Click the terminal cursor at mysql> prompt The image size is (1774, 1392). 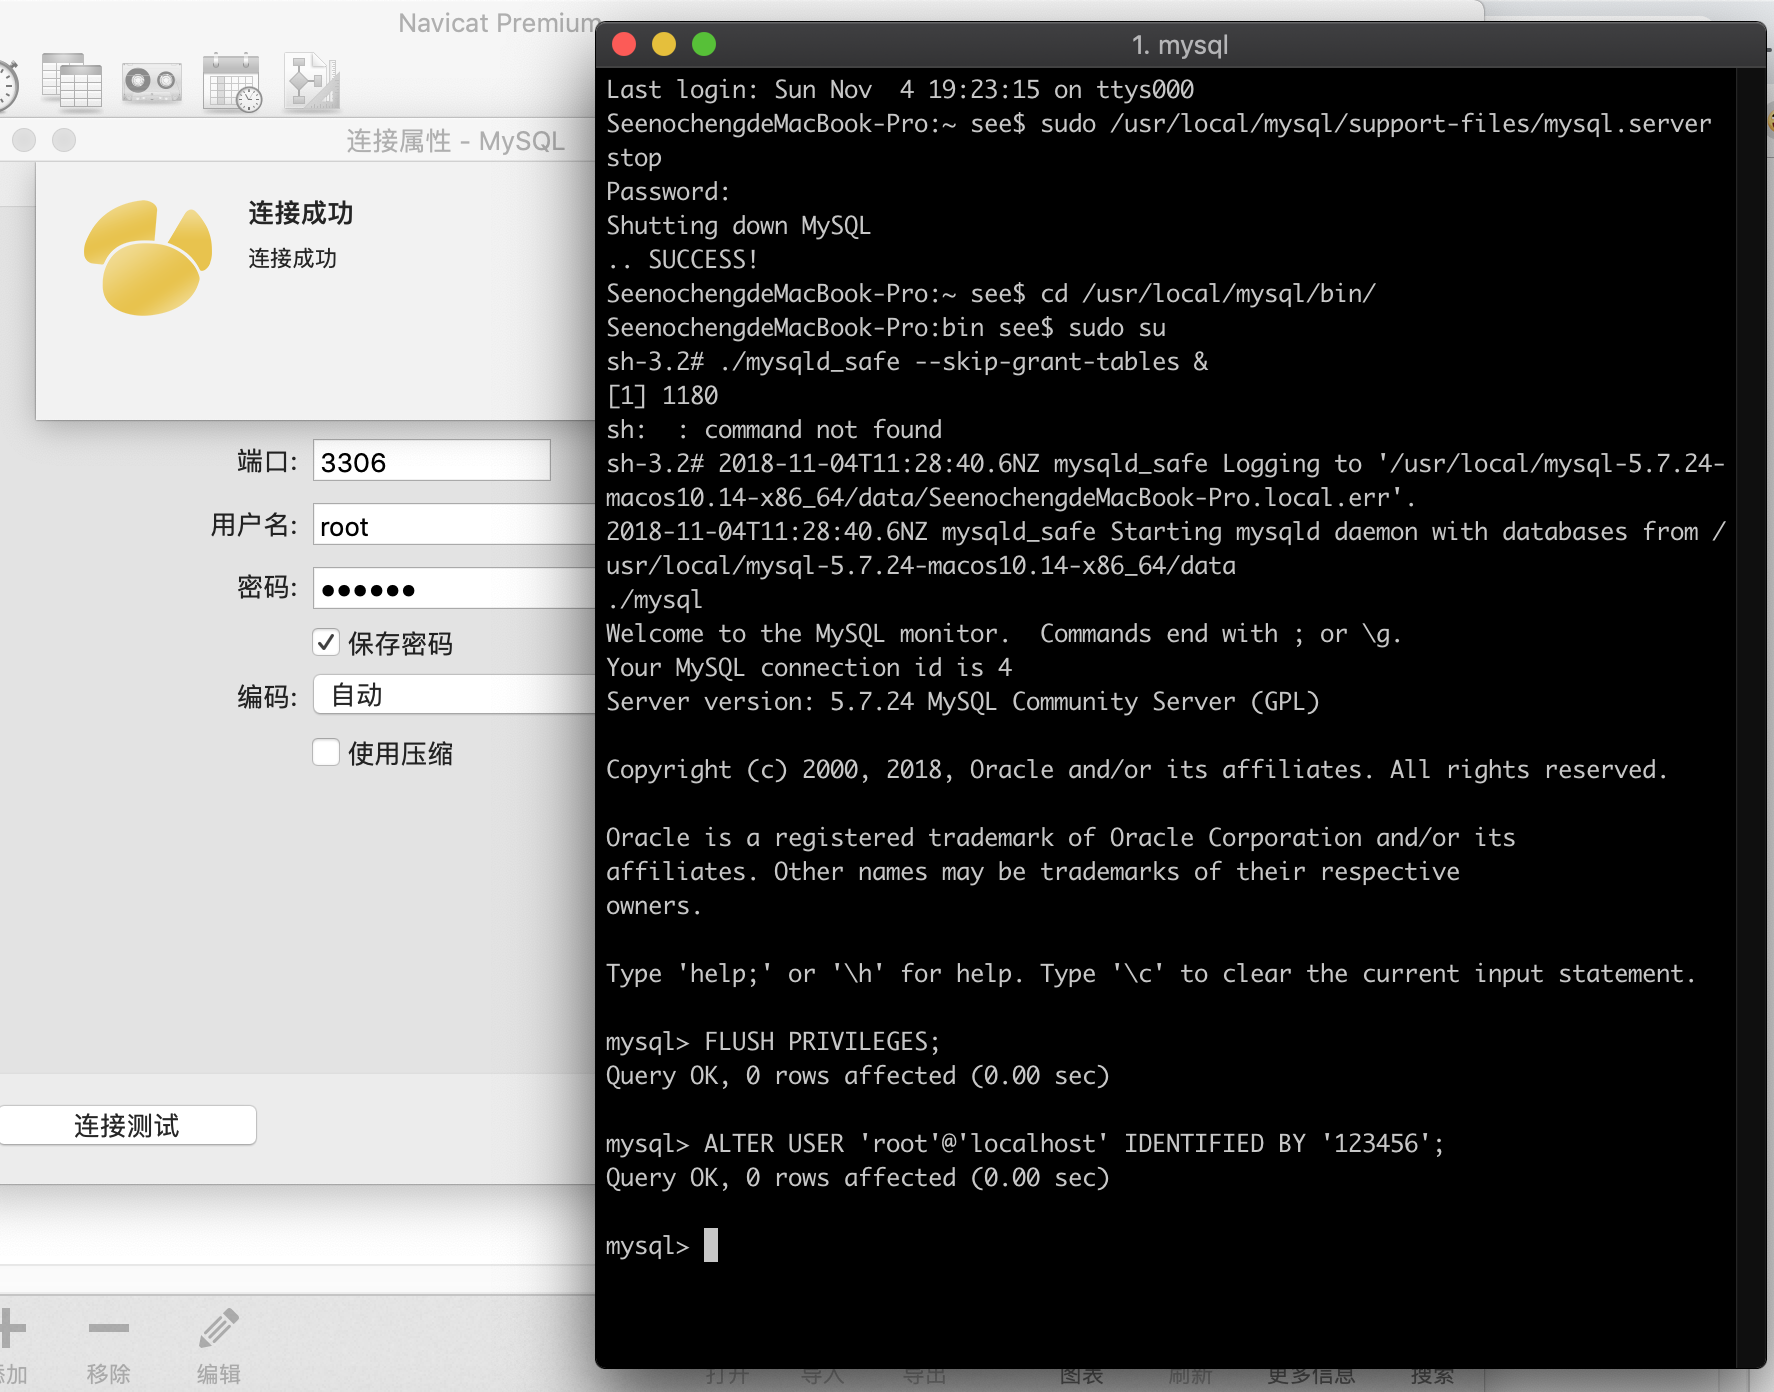711,1245
